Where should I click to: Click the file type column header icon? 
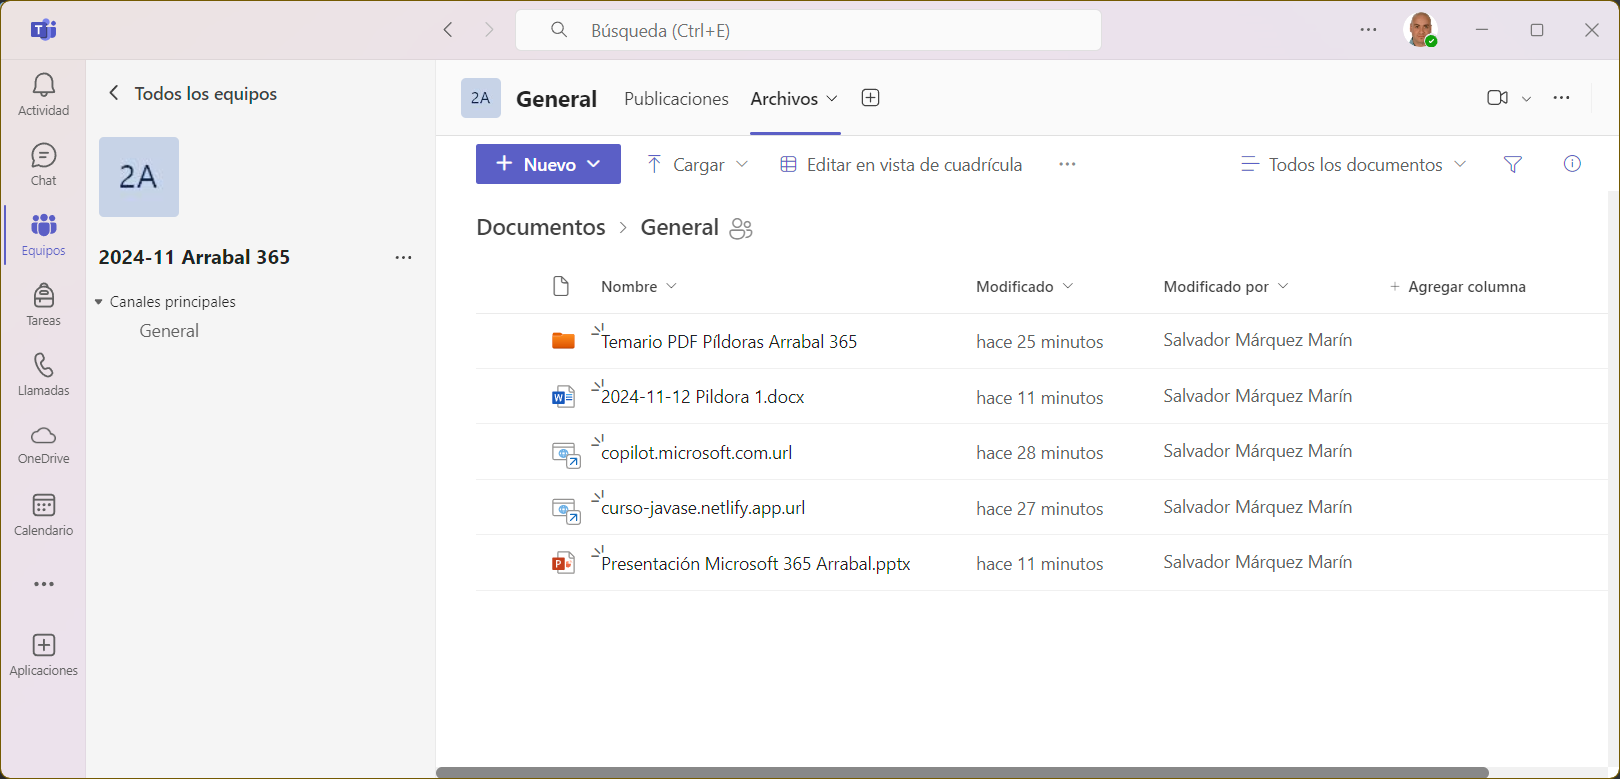[561, 286]
